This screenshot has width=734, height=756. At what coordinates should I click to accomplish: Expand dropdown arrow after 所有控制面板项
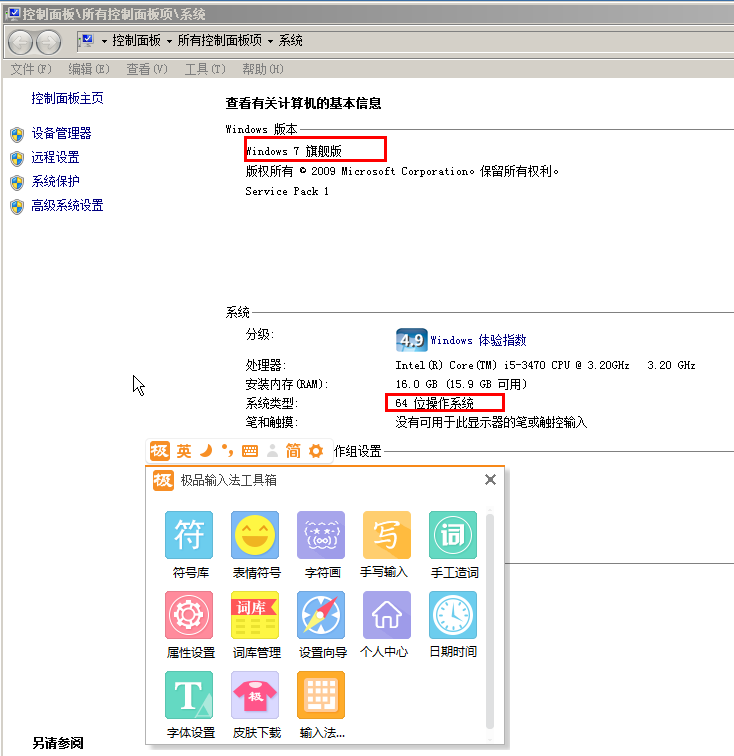(x=270, y=41)
